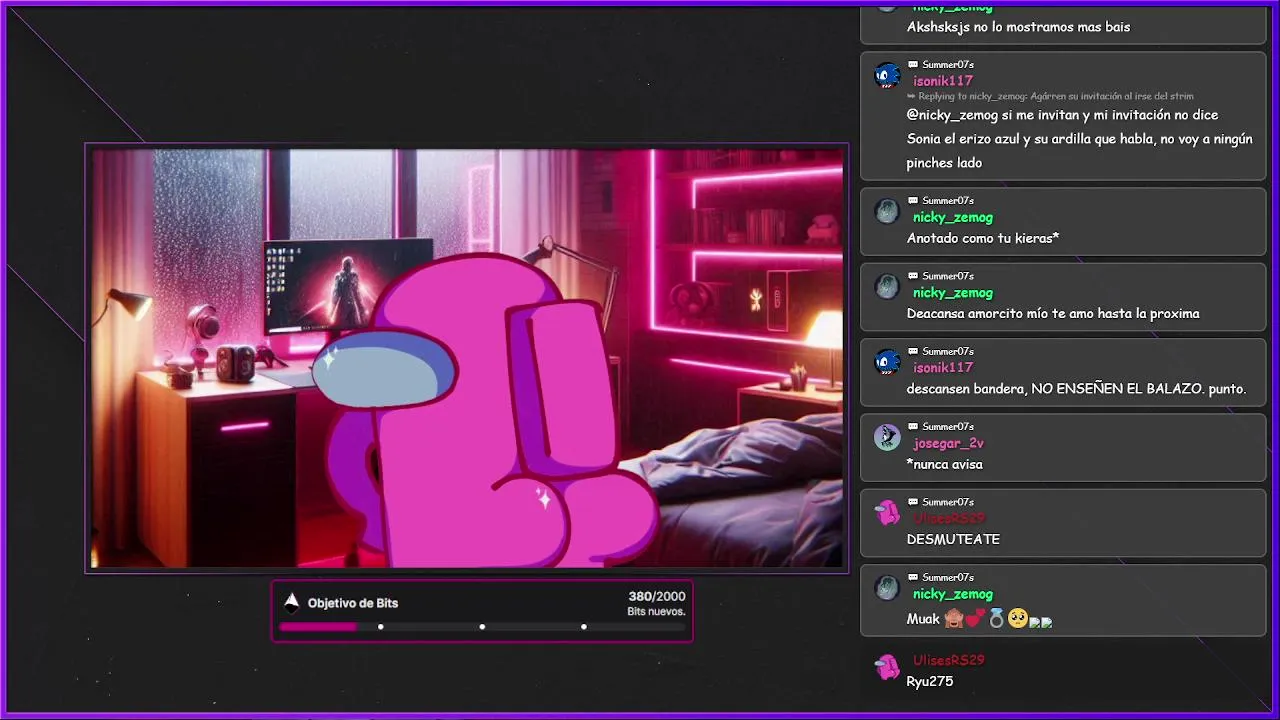Viewport: 1280px width, 720px height.
Task: Click the message 'Anotado como tu kieras*'
Action: 983,238
